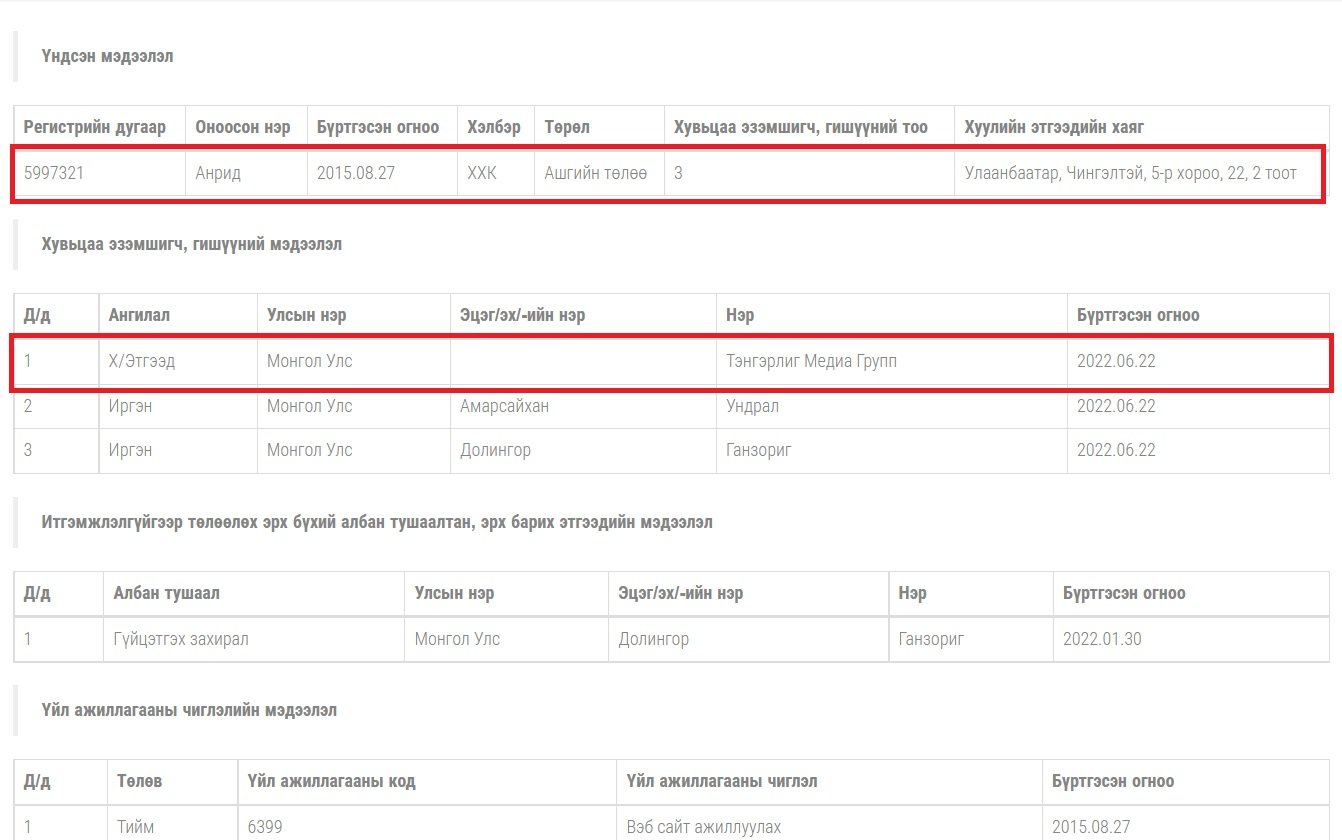Click "Монгол Улс" in the Тэнгэрлиг Медиа Групп row

(309, 361)
